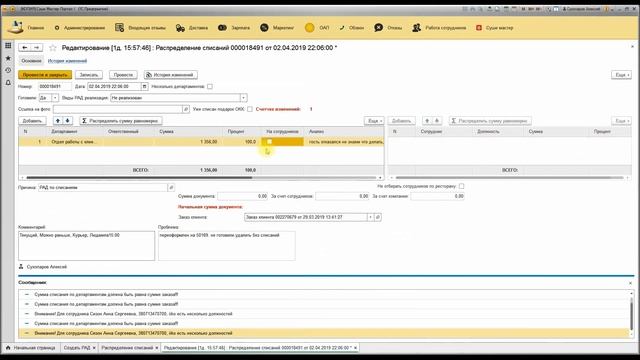The height and width of the screenshot is (360, 640).
Task: Go back with the left arrow button
Action: coord(24,48)
